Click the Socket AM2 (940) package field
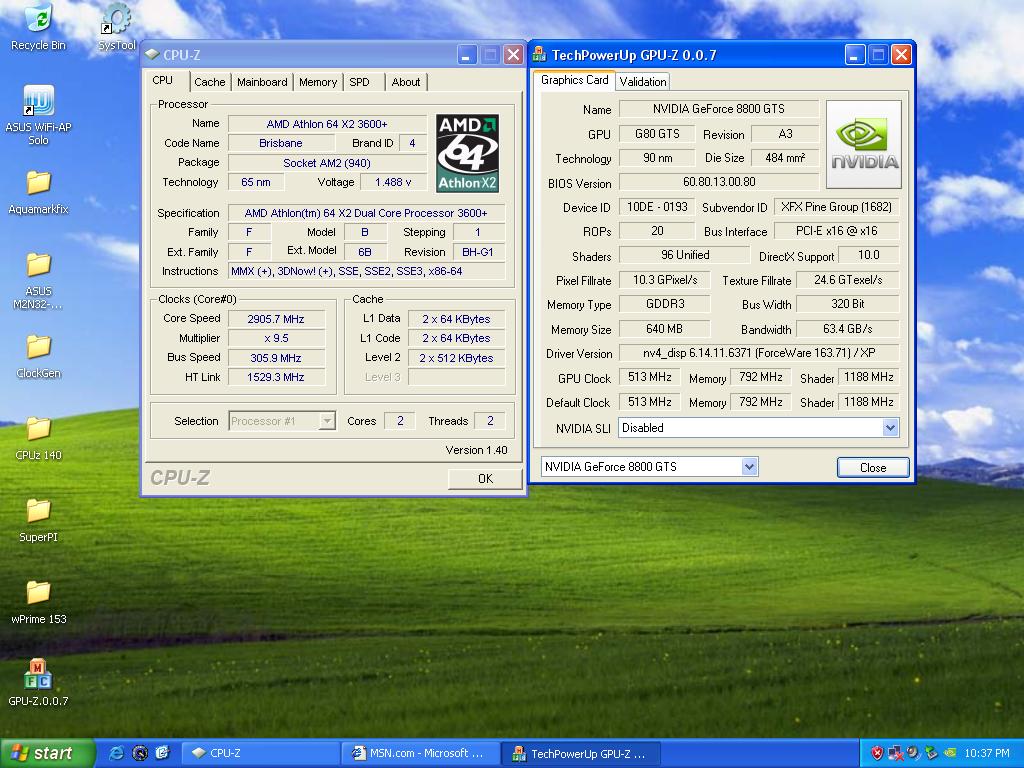Screen dimensions: 1024x768 point(327,163)
